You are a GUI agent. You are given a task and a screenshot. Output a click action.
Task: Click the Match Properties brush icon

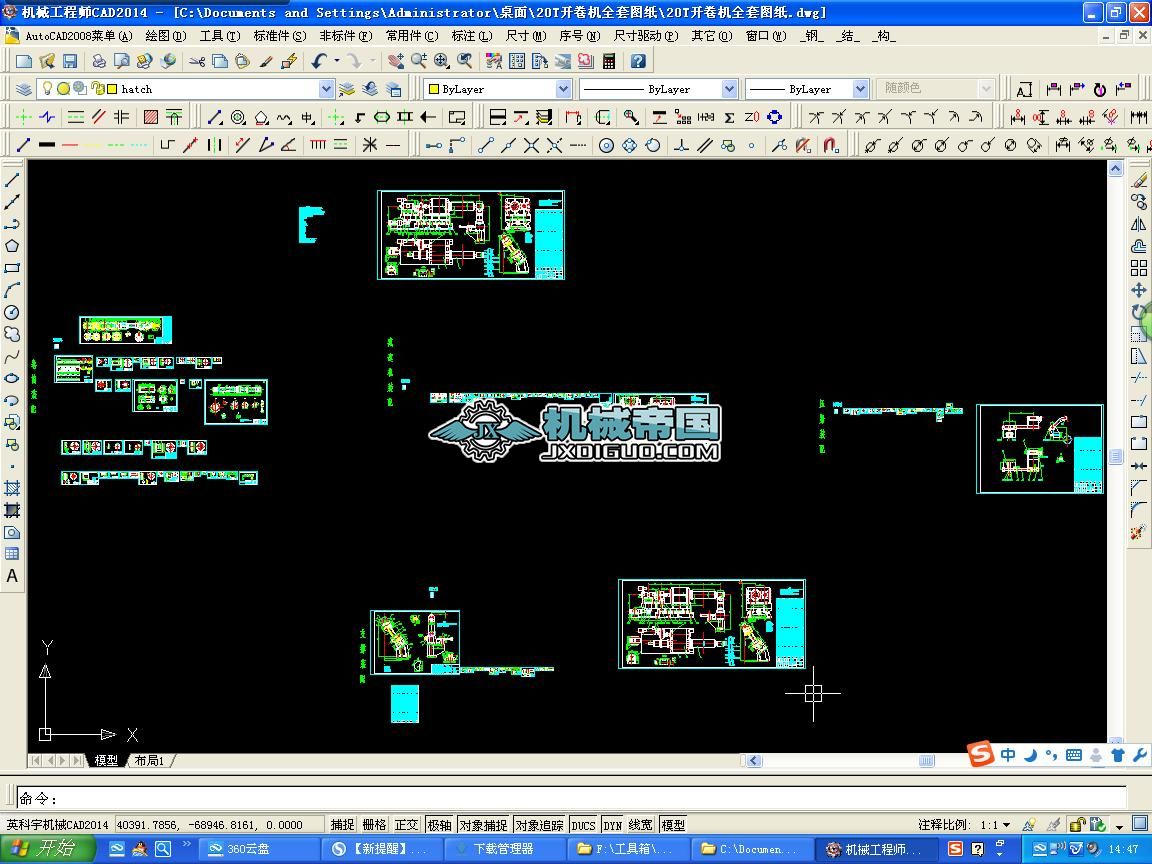coord(266,62)
